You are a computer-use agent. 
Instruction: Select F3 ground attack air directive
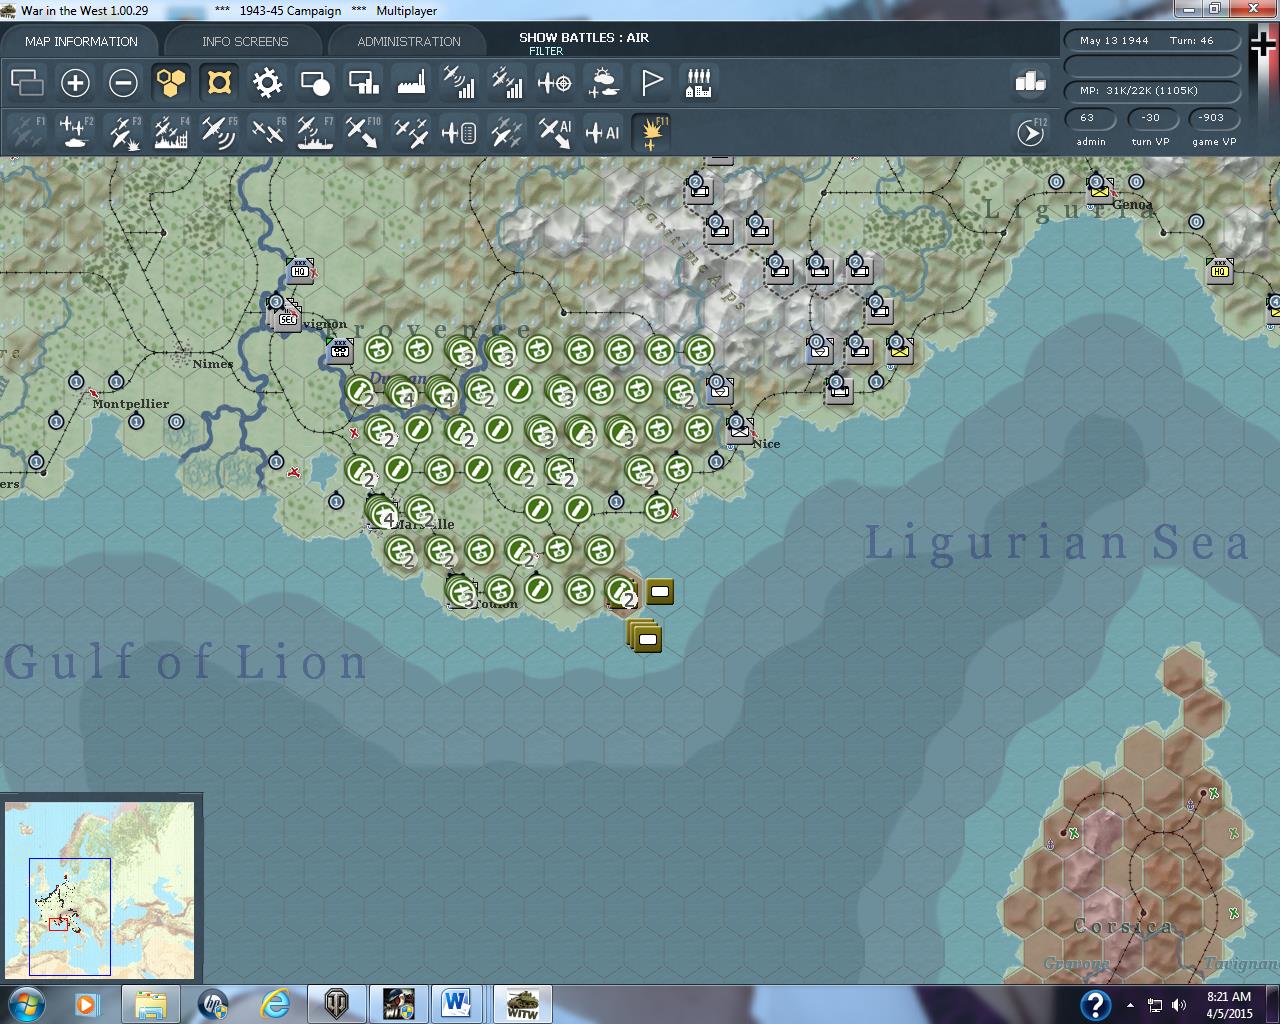click(x=123, y=132)
